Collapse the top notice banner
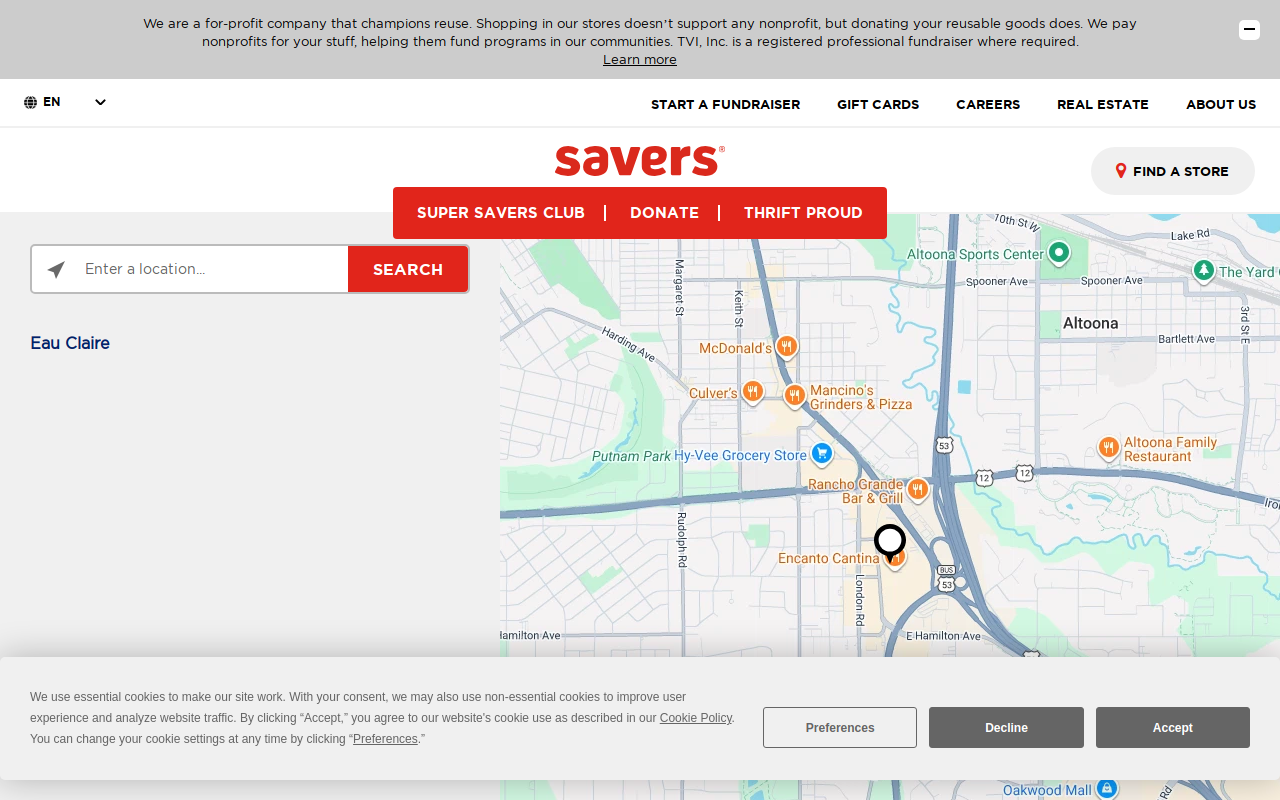 1249,30
